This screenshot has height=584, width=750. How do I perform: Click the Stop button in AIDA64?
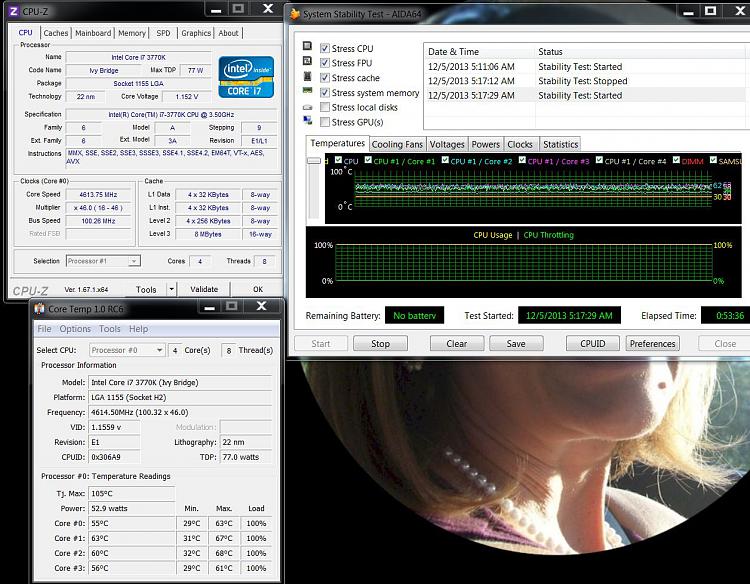click(380, 343)
